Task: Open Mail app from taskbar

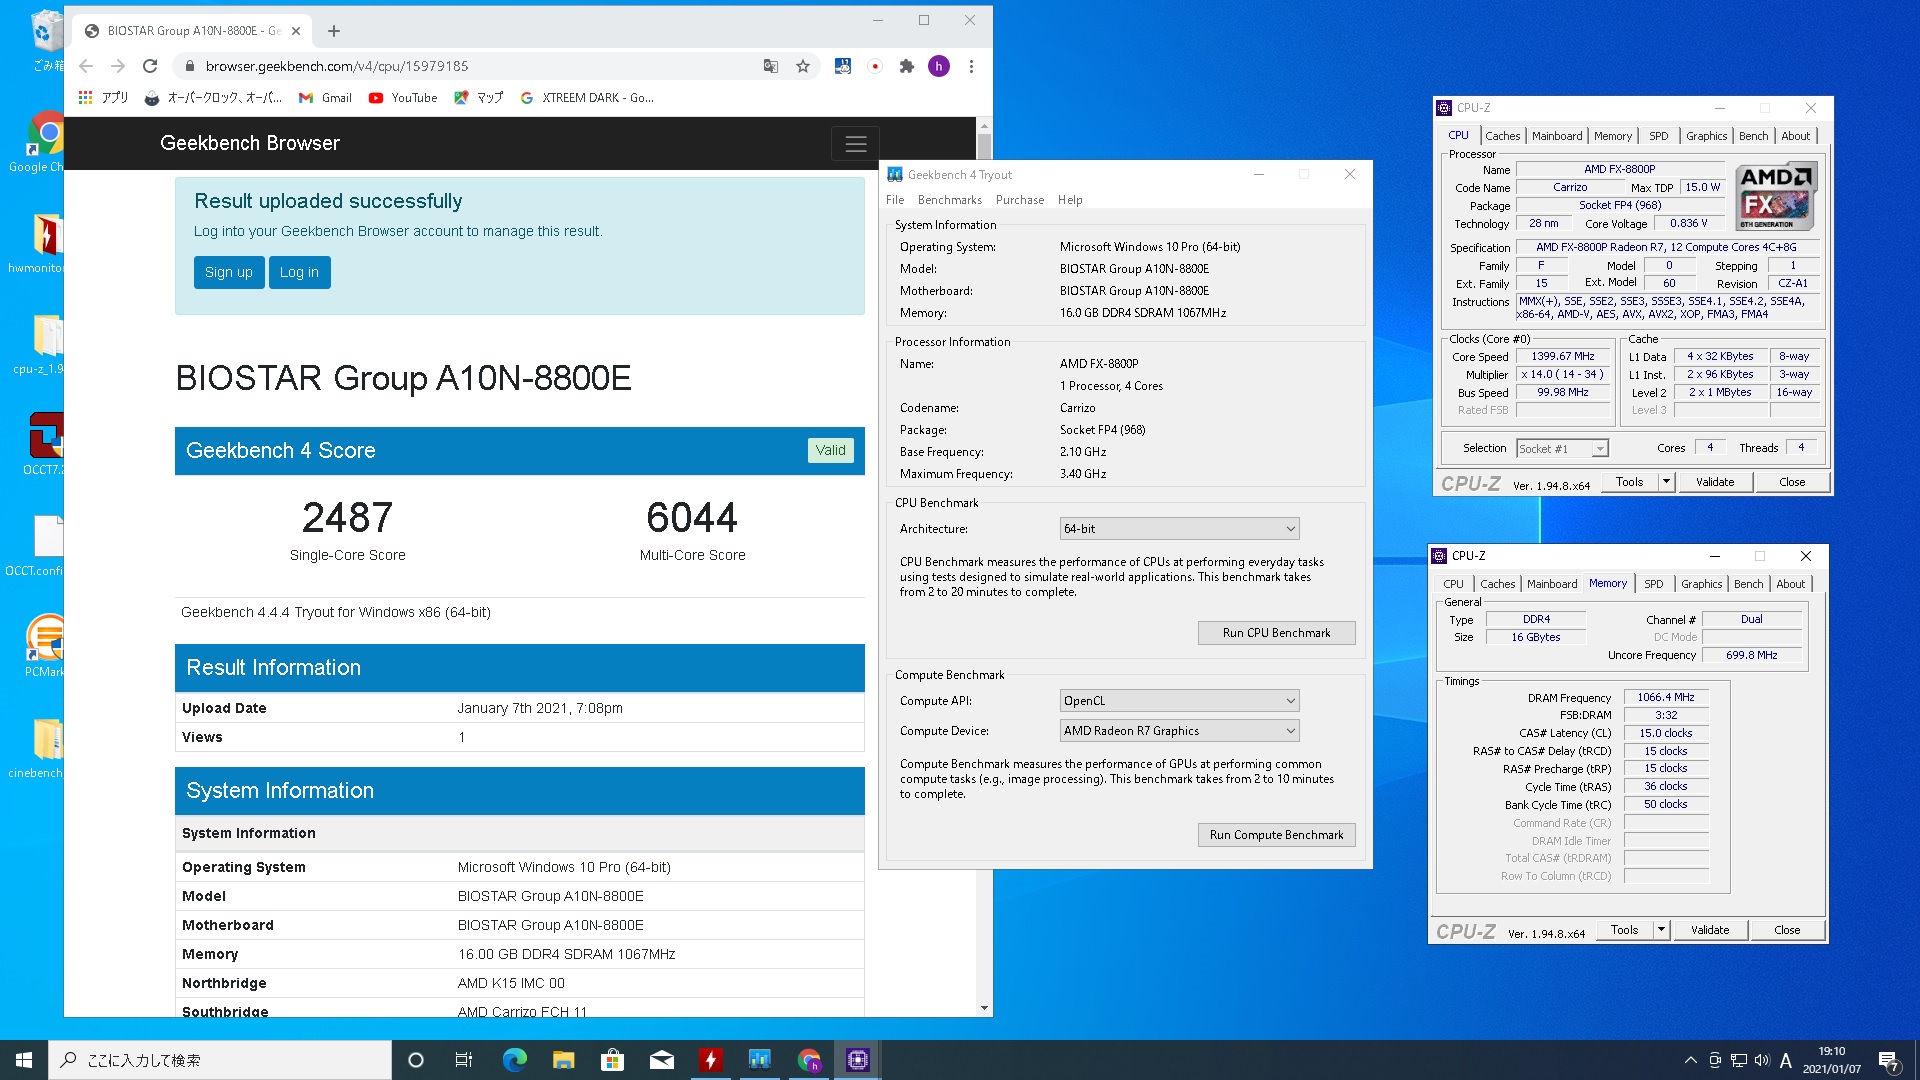Action: pos(661,1060)
